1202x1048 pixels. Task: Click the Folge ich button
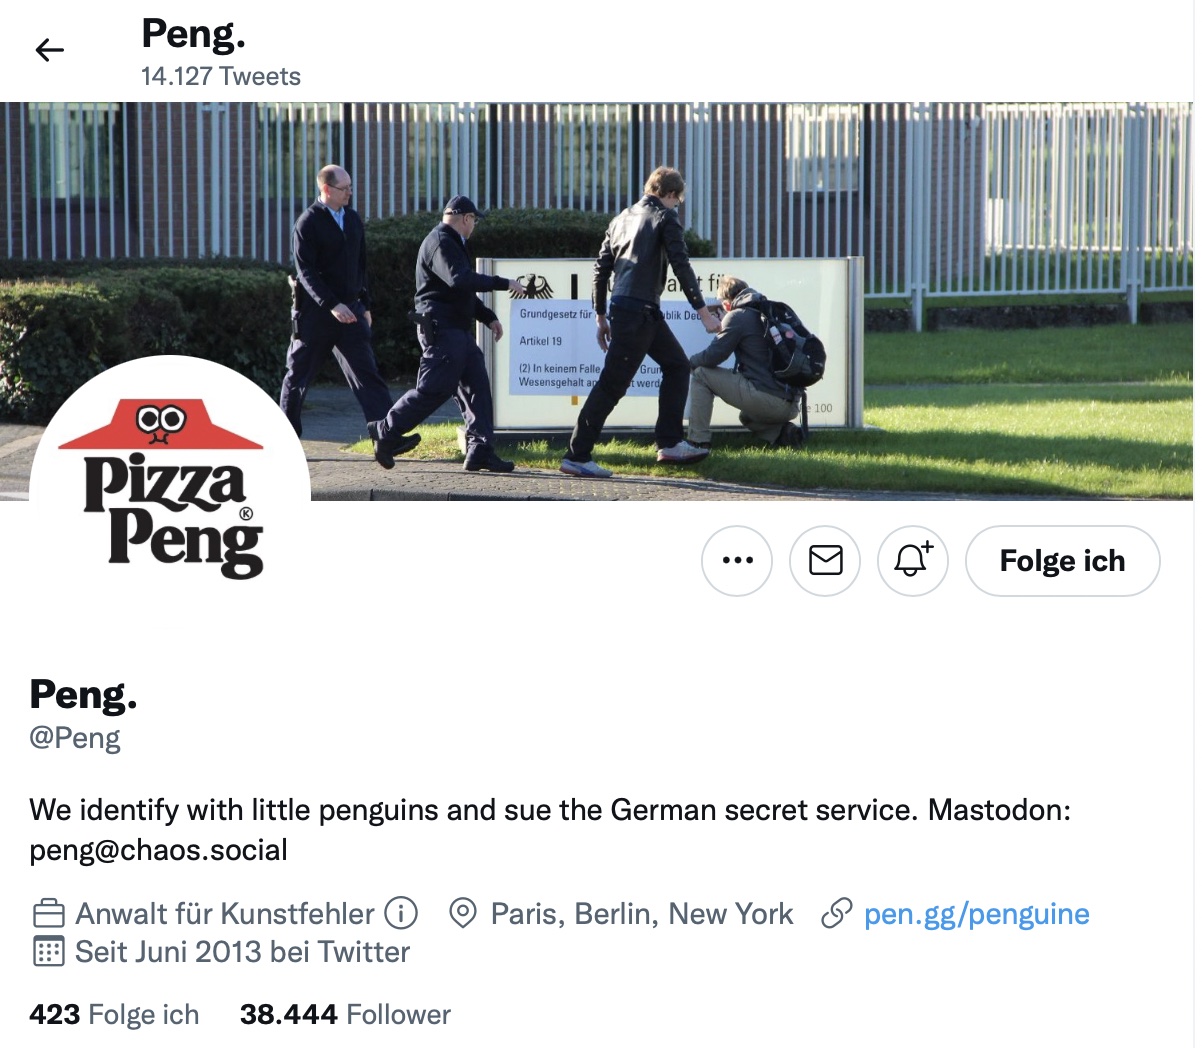pyautogui.click(x=1063, y=561)
